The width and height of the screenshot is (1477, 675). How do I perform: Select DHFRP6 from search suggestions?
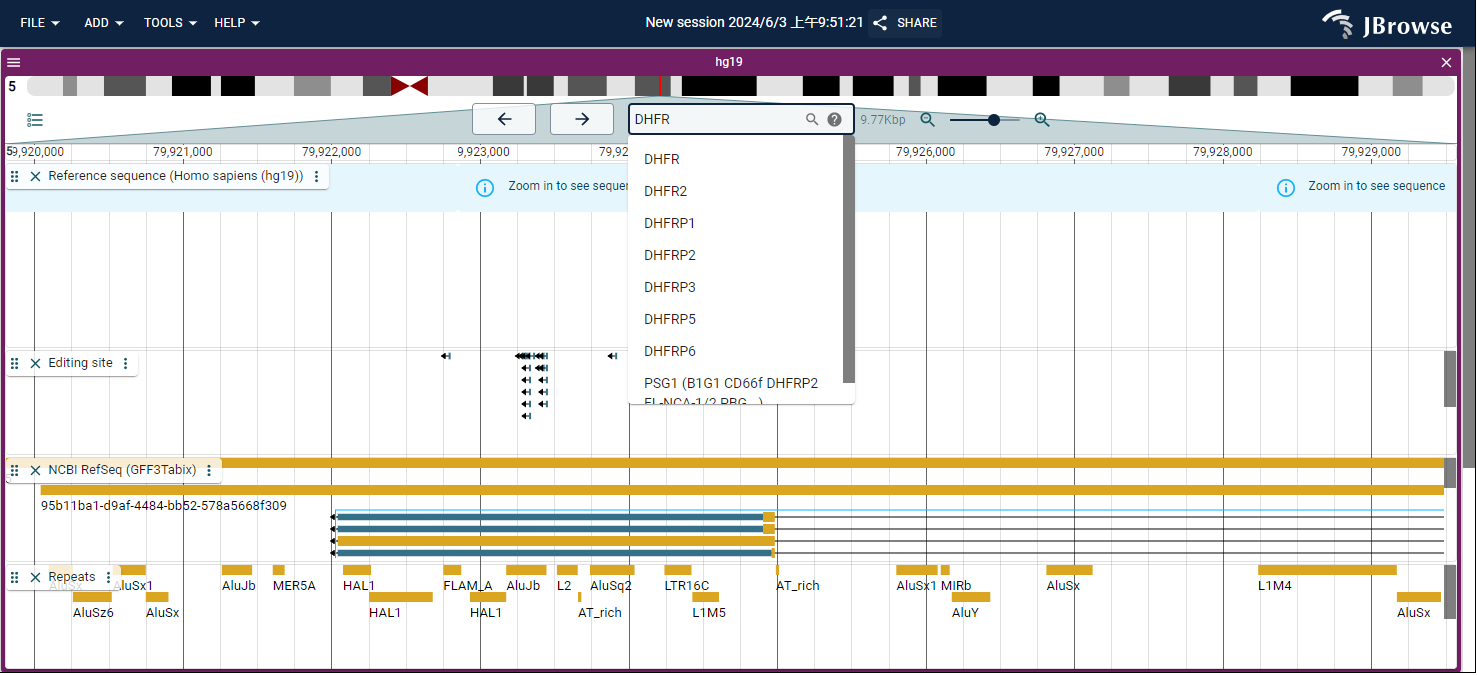click(x=736, y=351)
